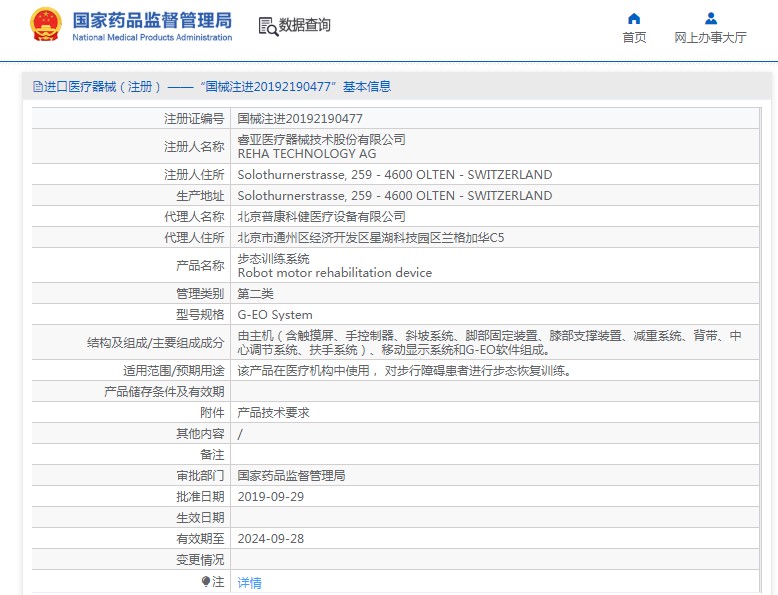
Task: Click the 注册证编号 row label
Action: pyautogui.click(x=194, y=119)
